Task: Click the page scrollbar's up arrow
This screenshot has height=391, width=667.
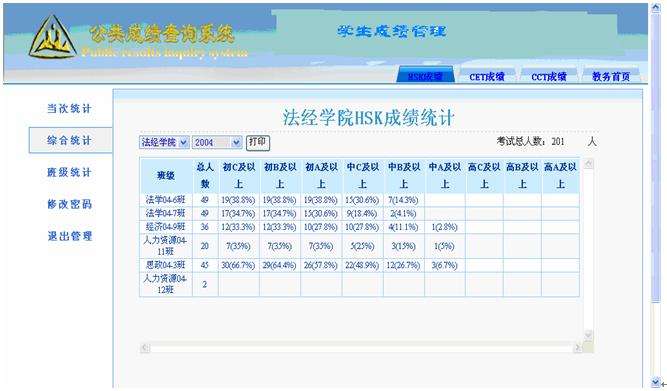Action: (x=656, y=8)
